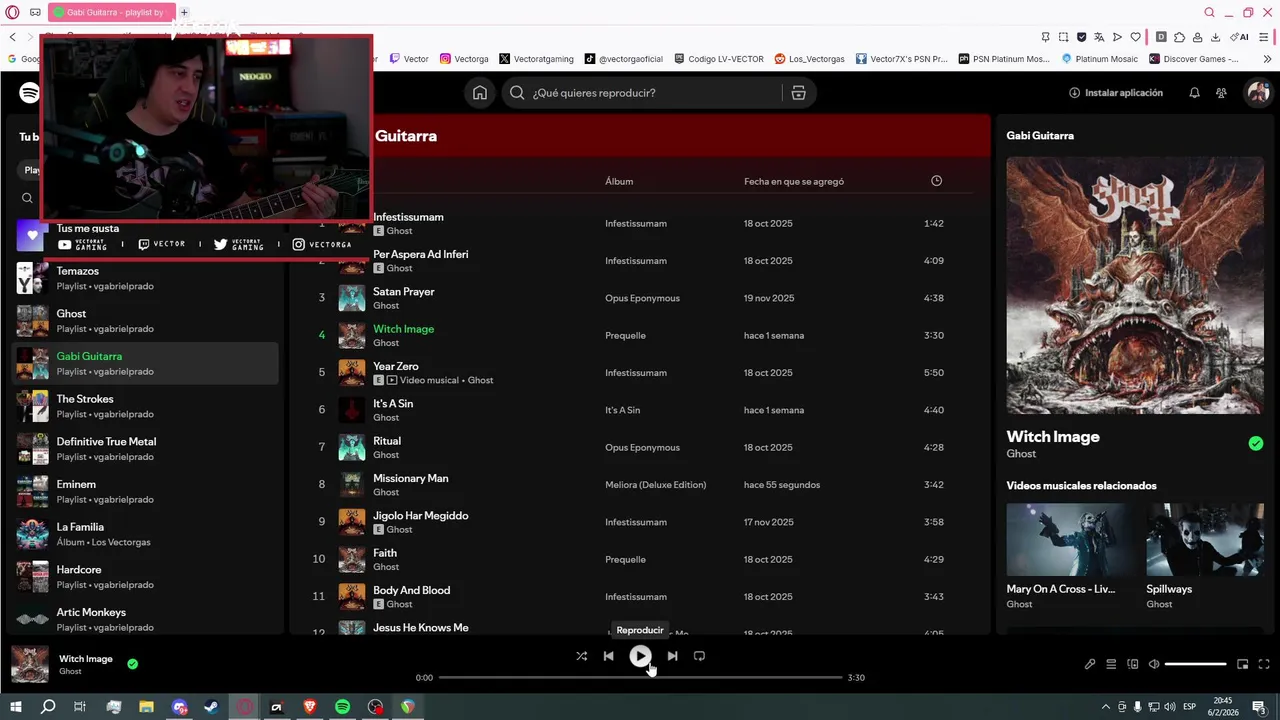
Task: Click the Spotify home icon
Action: [480, 93]
